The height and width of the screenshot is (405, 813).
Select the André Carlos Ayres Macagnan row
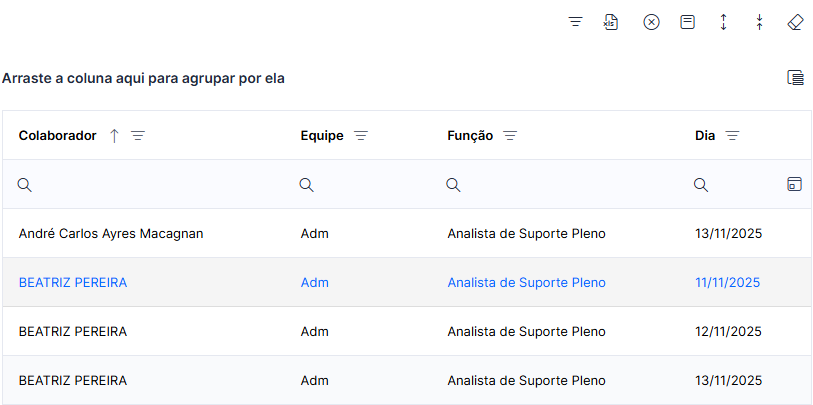(406, 233)
